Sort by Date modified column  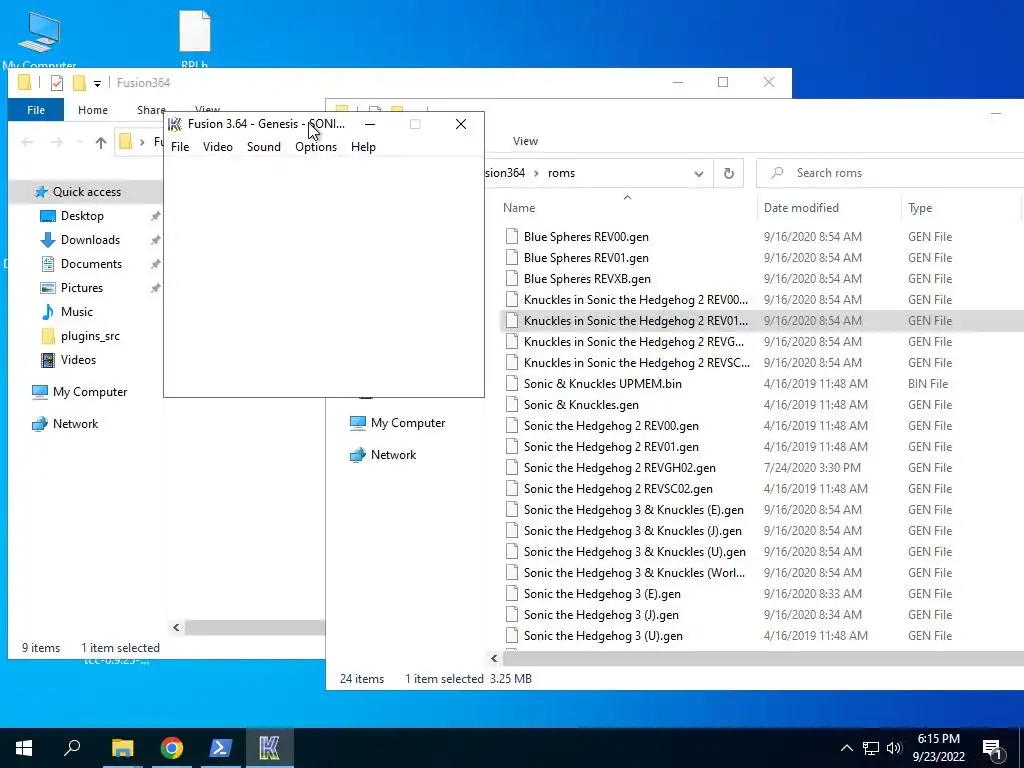coord(801,208)
